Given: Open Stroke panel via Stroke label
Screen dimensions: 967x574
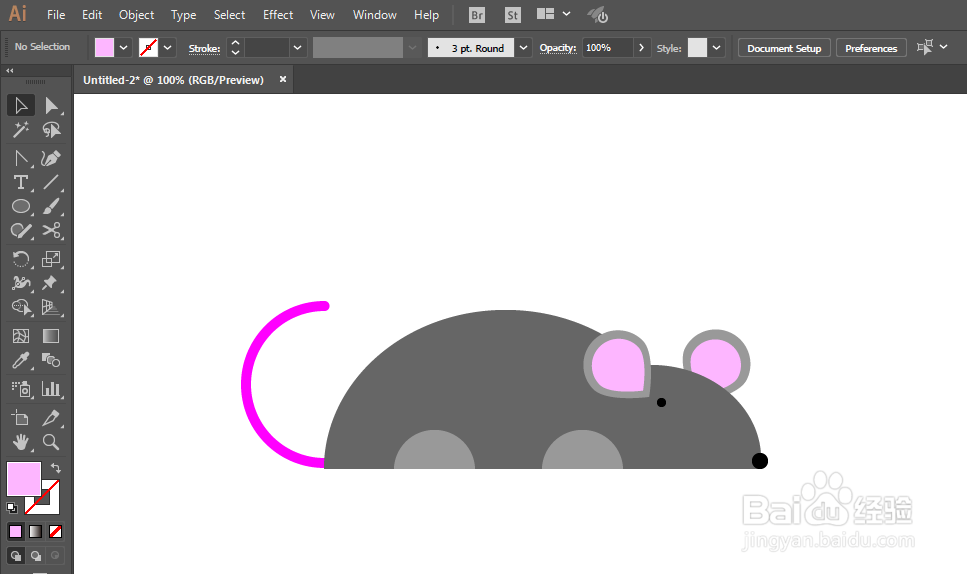Looking at the screenshot, I should [x=204, y=48].
